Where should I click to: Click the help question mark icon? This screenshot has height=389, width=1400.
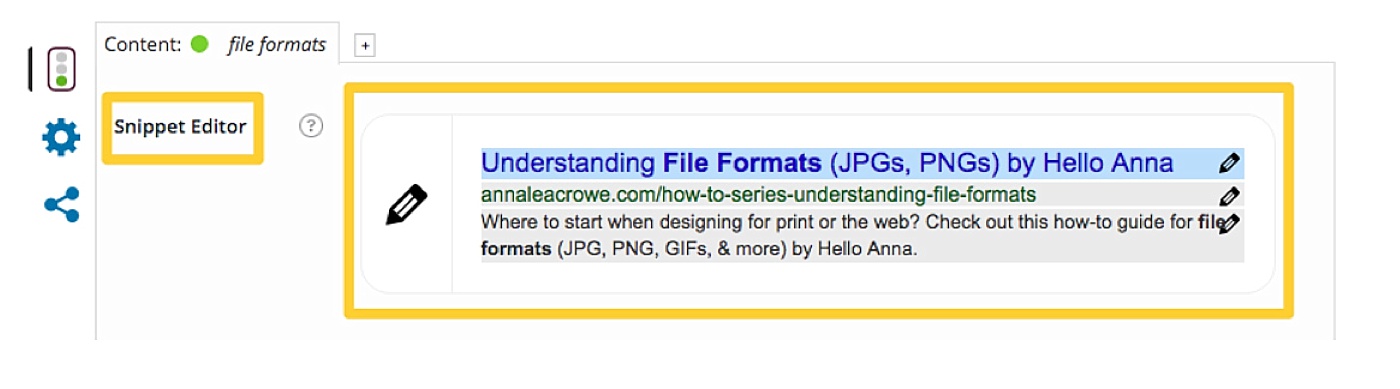[312, 126]
